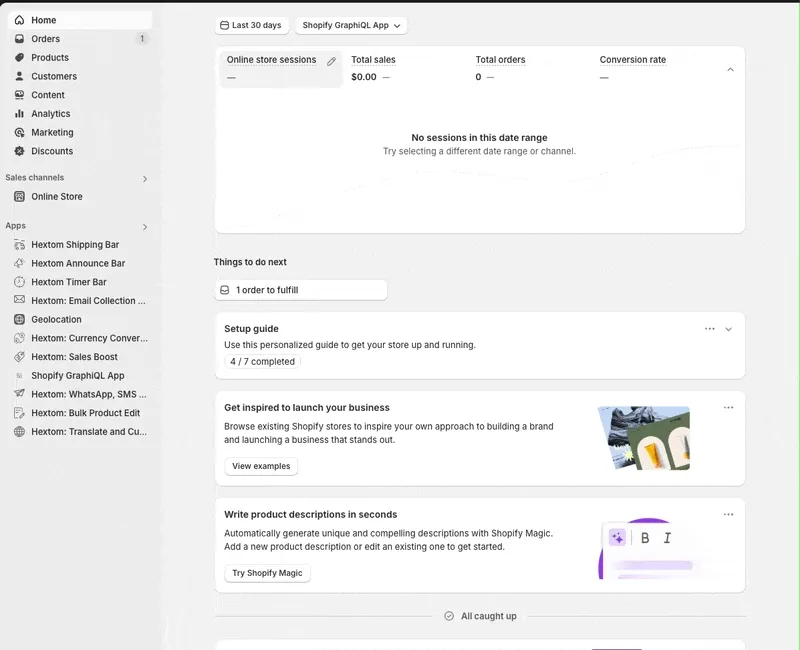
Task: Click the Sales channels heading text
Action: [35, 178]
